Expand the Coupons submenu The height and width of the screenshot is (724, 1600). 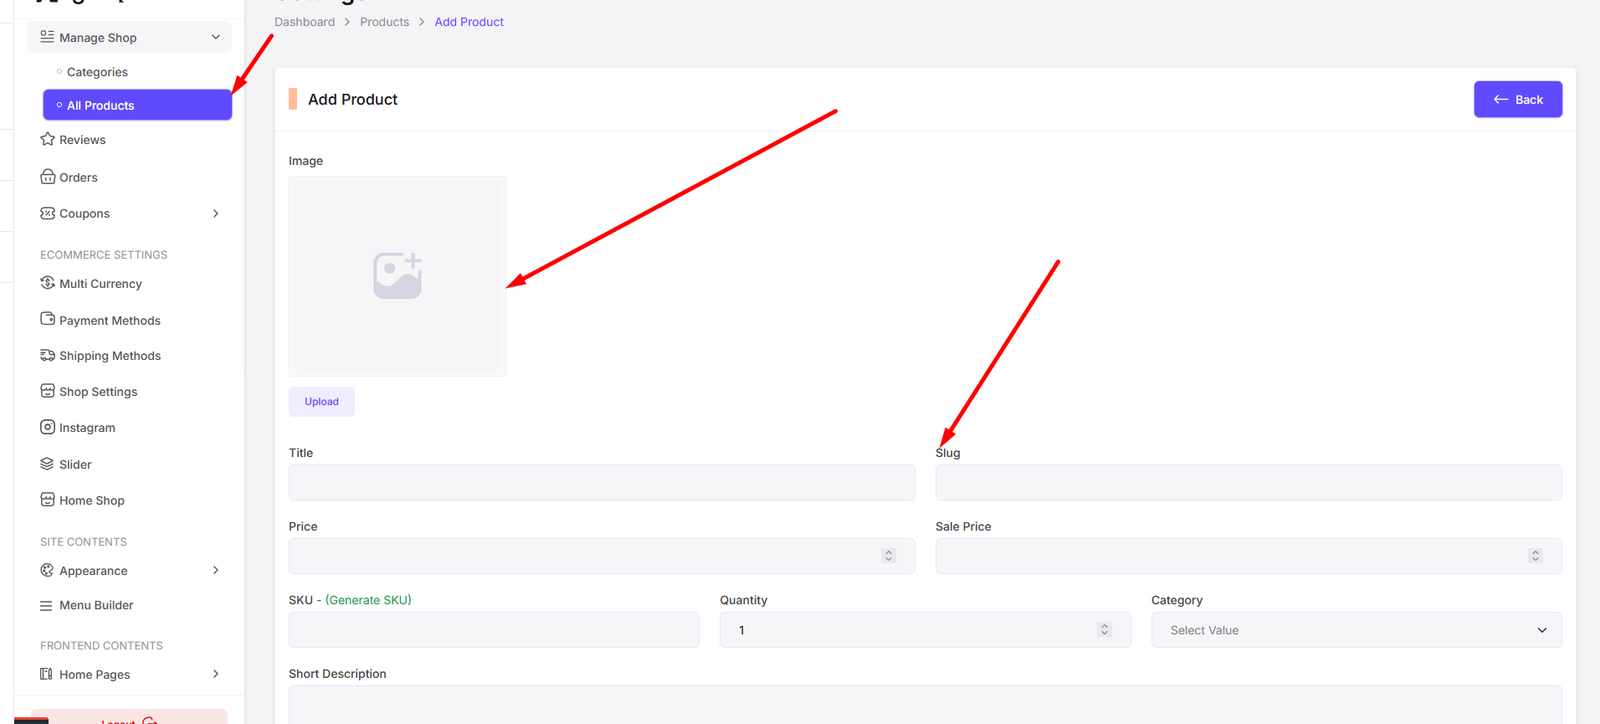point(215,214)
